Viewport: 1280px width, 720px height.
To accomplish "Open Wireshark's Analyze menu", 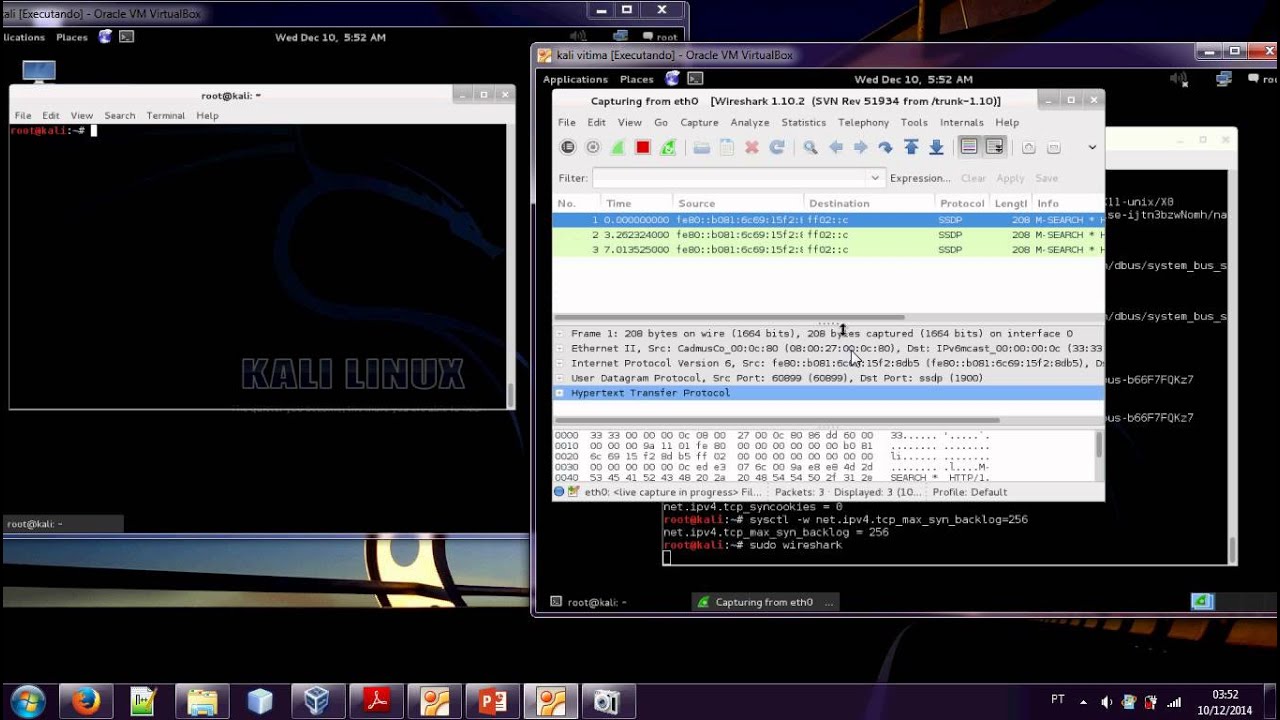I will pyautogui.click(x=749, y=123).
